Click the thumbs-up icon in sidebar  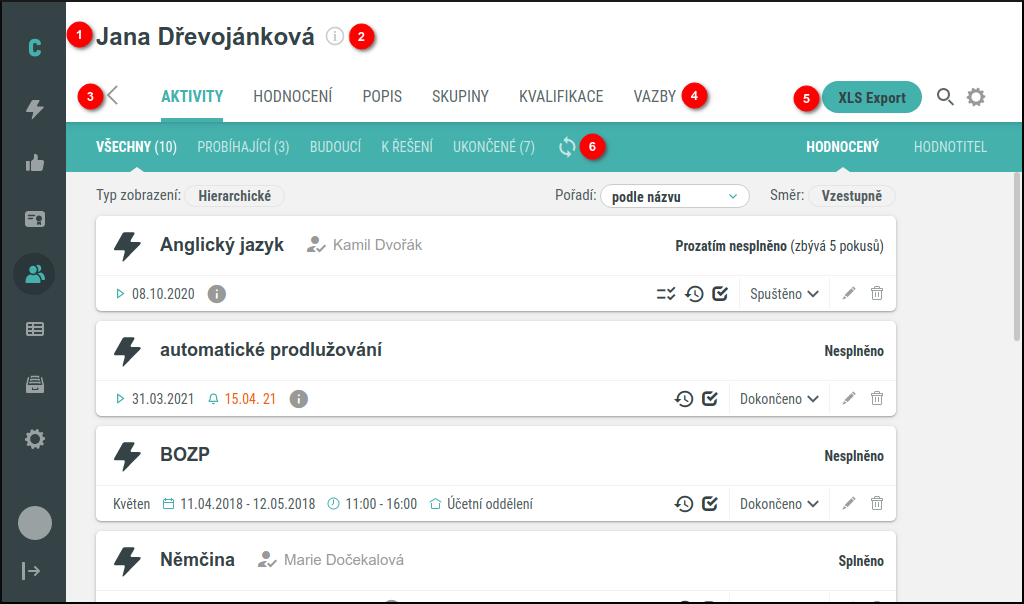point(35,164)
